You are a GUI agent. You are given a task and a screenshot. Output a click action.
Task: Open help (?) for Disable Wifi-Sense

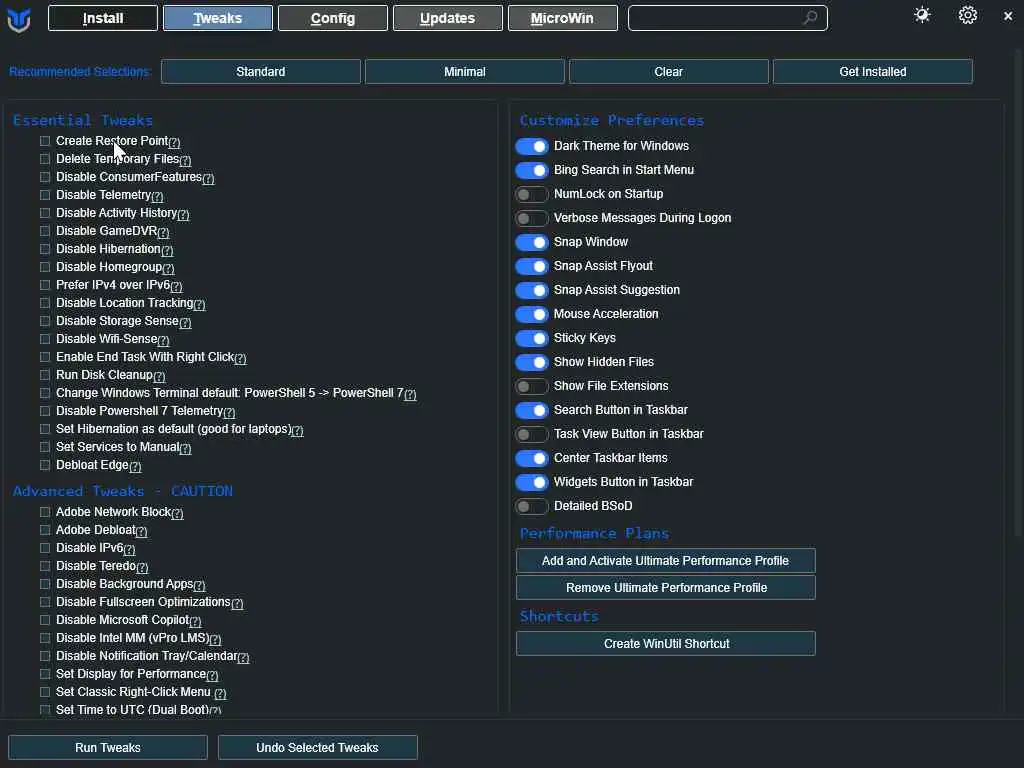[163, 340]
